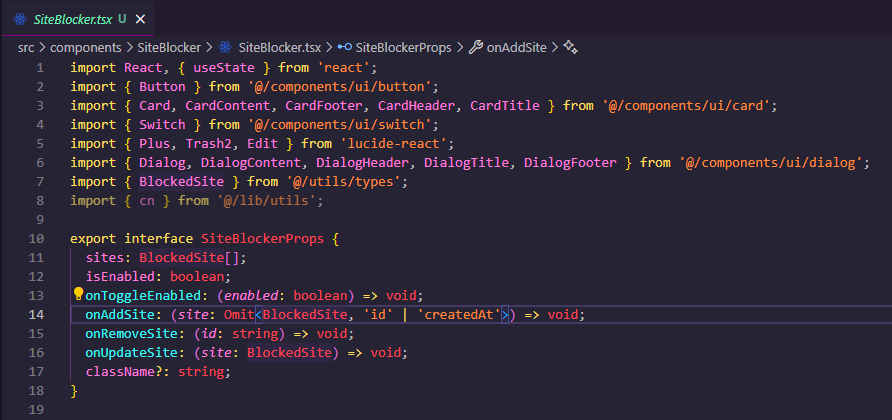Click the Switch import on line 4
Viewport: 892px width, 420px height.
(162, 125)
